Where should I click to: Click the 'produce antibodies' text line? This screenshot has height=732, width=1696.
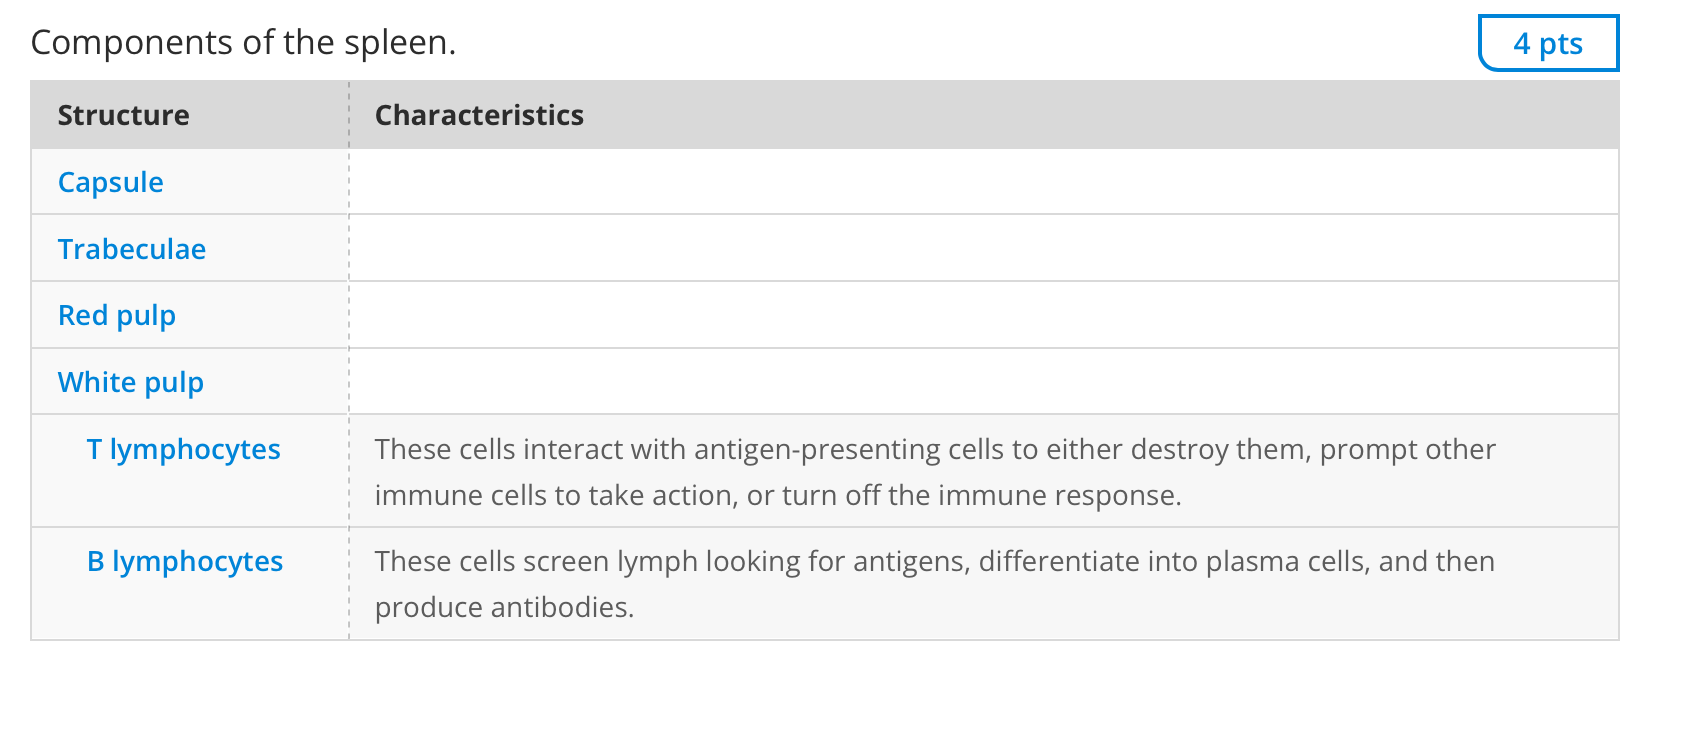[x=504, y=607]
